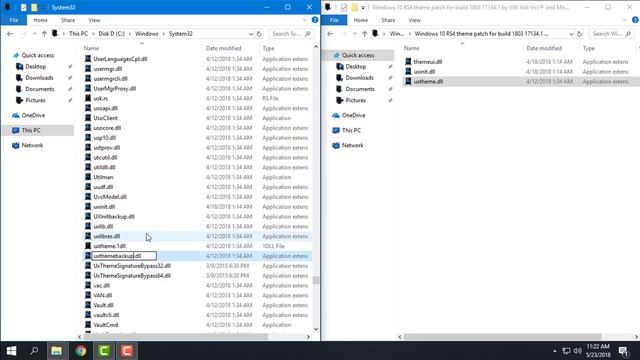The image size is (640, 360).
Task: Open Help in theme patch window
Action: [x=635, y=20]
